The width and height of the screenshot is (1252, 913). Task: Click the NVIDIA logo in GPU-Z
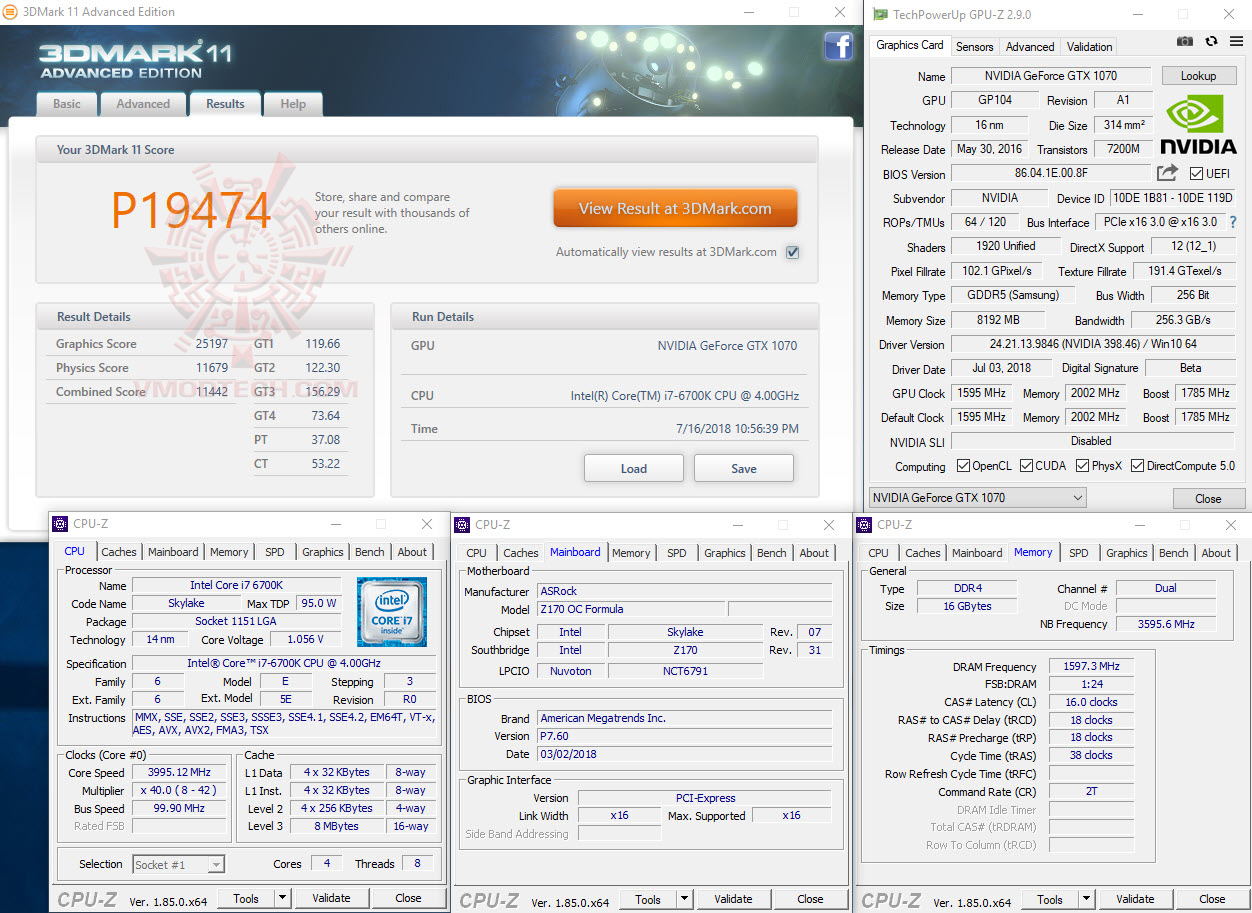coord(1198,124)
